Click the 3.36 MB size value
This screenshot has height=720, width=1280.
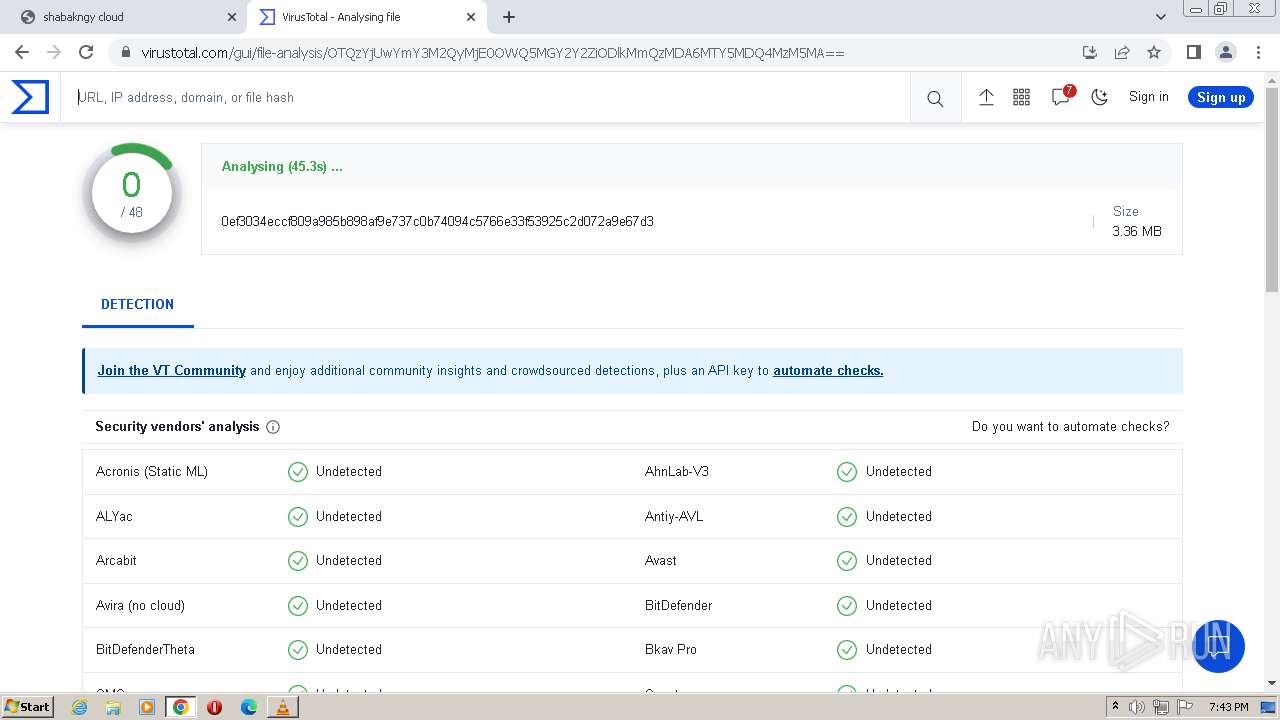click(1137, 231)
